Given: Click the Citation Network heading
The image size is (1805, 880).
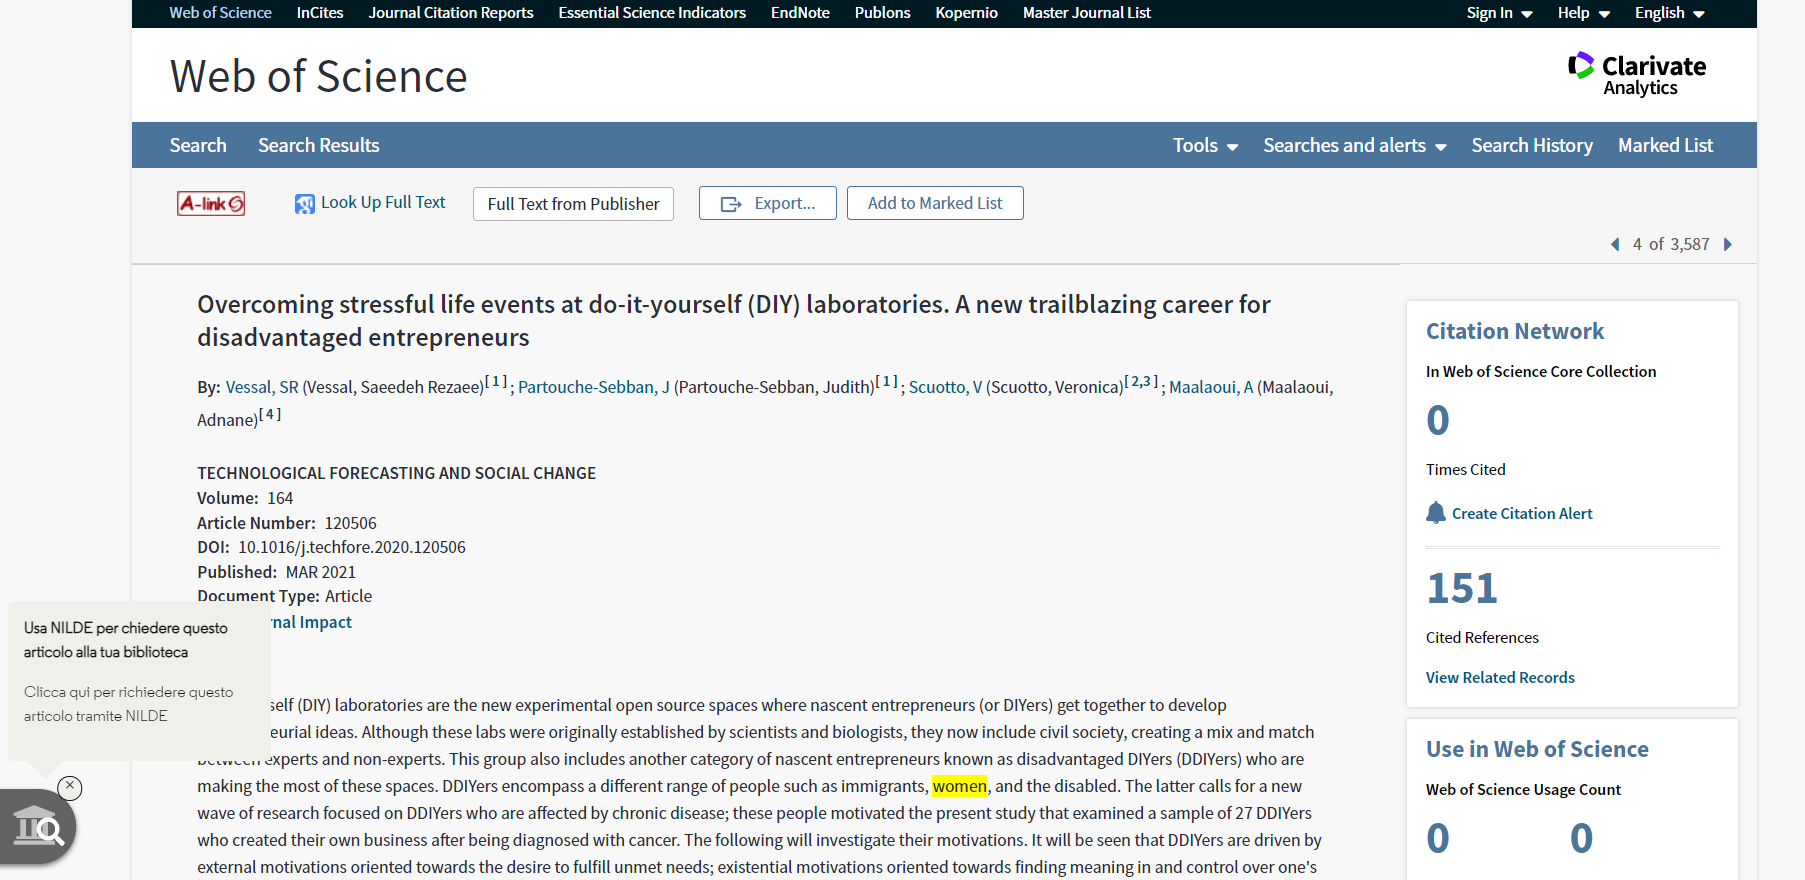Looking at the screenshot, I should click(x=1514, y=331).
